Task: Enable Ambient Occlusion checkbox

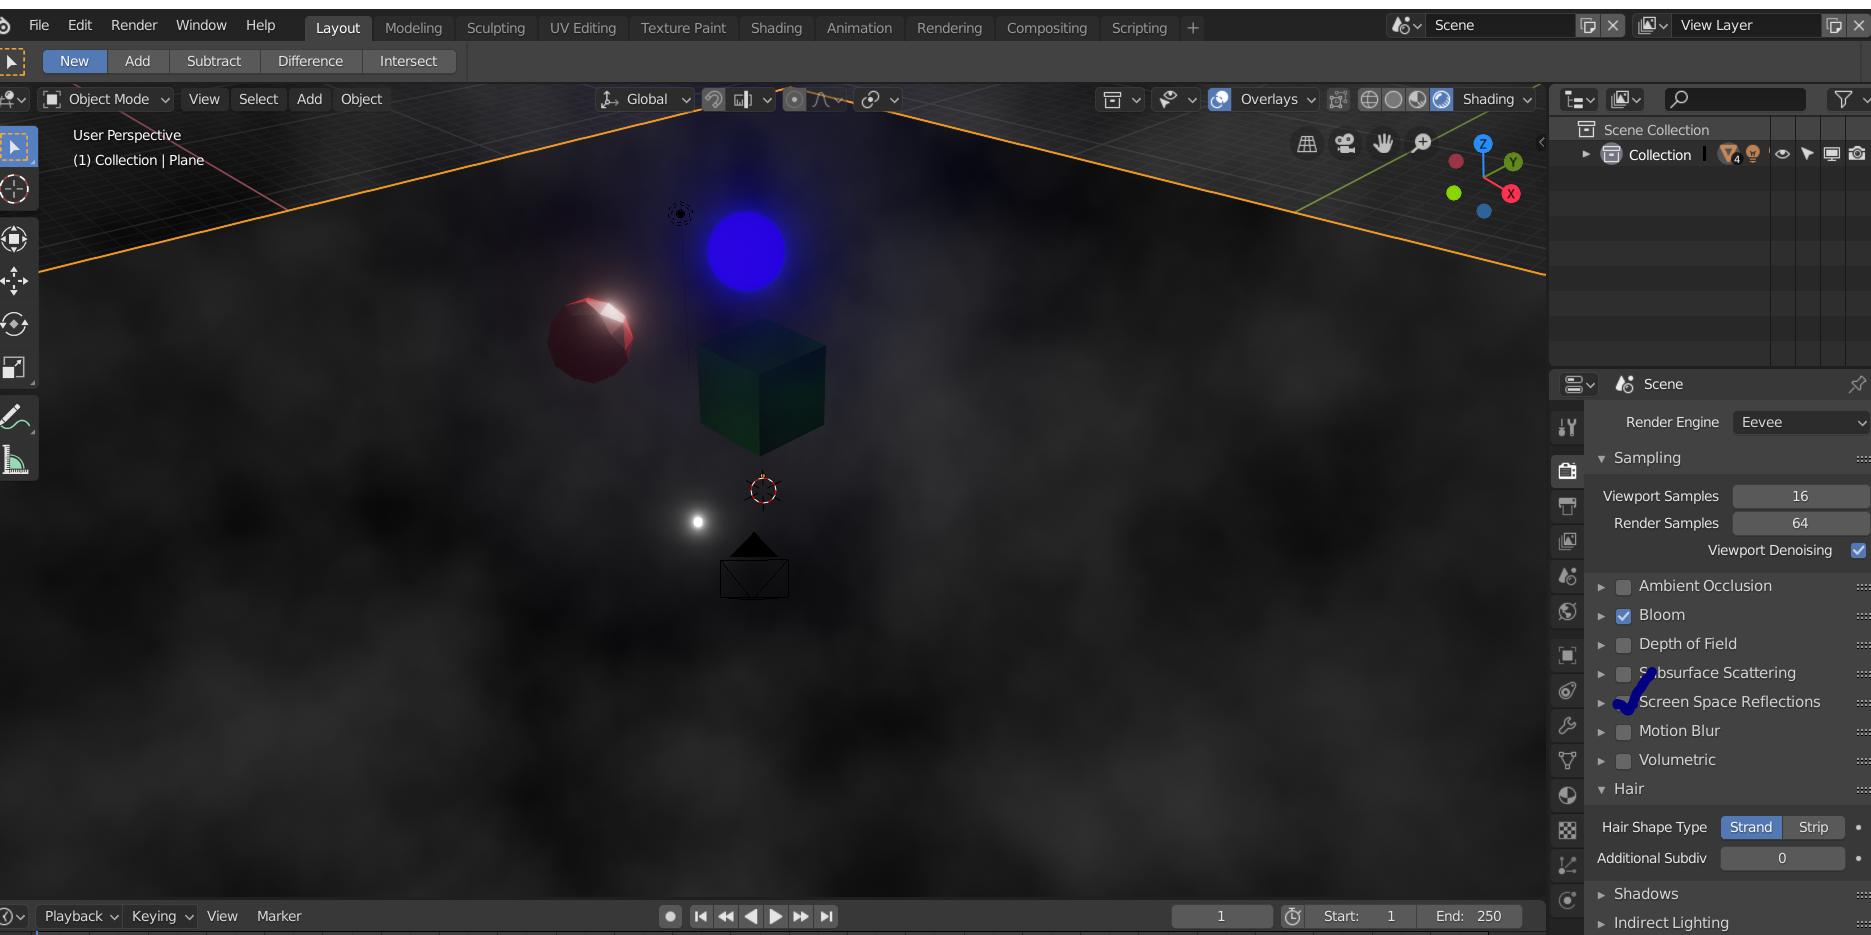Action: click(1623, 587)
